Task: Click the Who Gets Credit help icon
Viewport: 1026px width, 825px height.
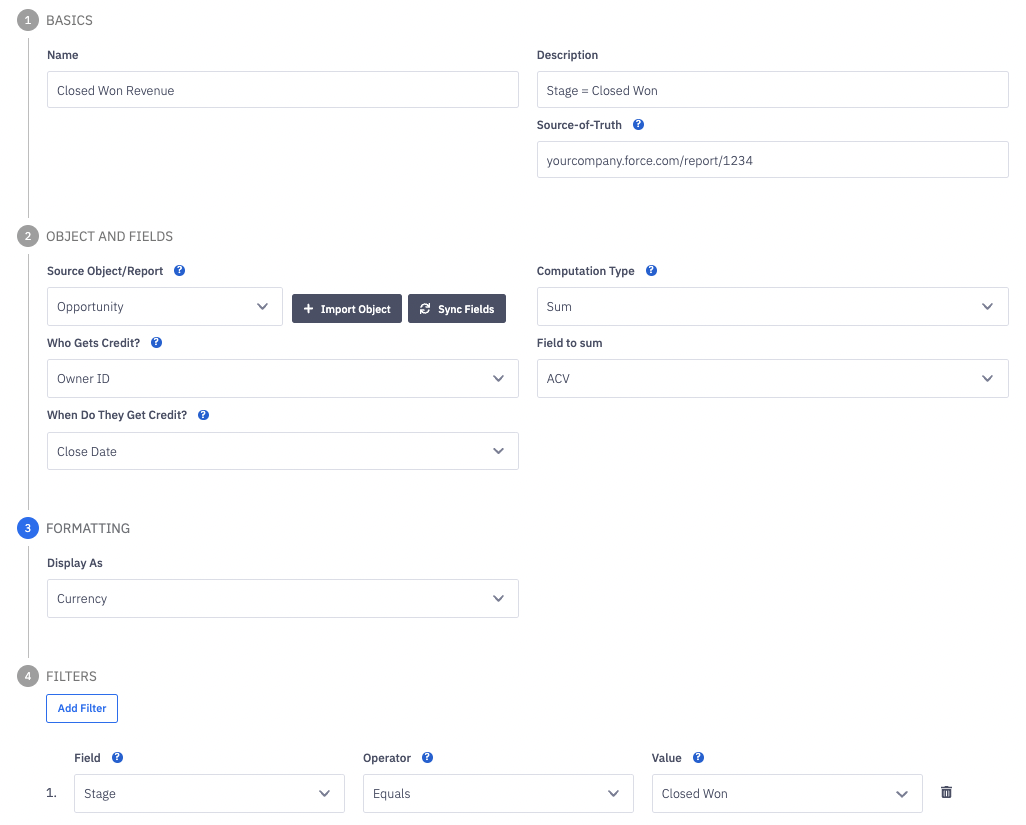Action: pos(156,343)
